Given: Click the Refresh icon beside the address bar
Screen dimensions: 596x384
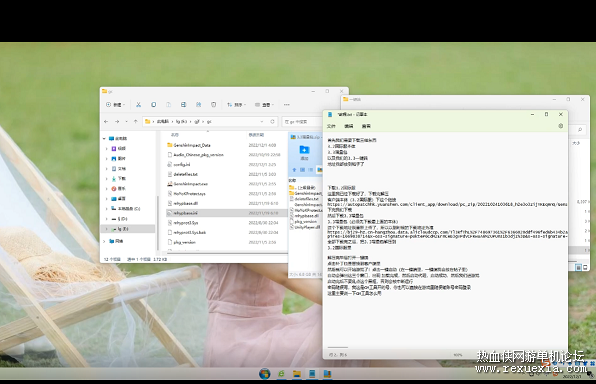Looking at the screenshot, I should coord(272,122).
